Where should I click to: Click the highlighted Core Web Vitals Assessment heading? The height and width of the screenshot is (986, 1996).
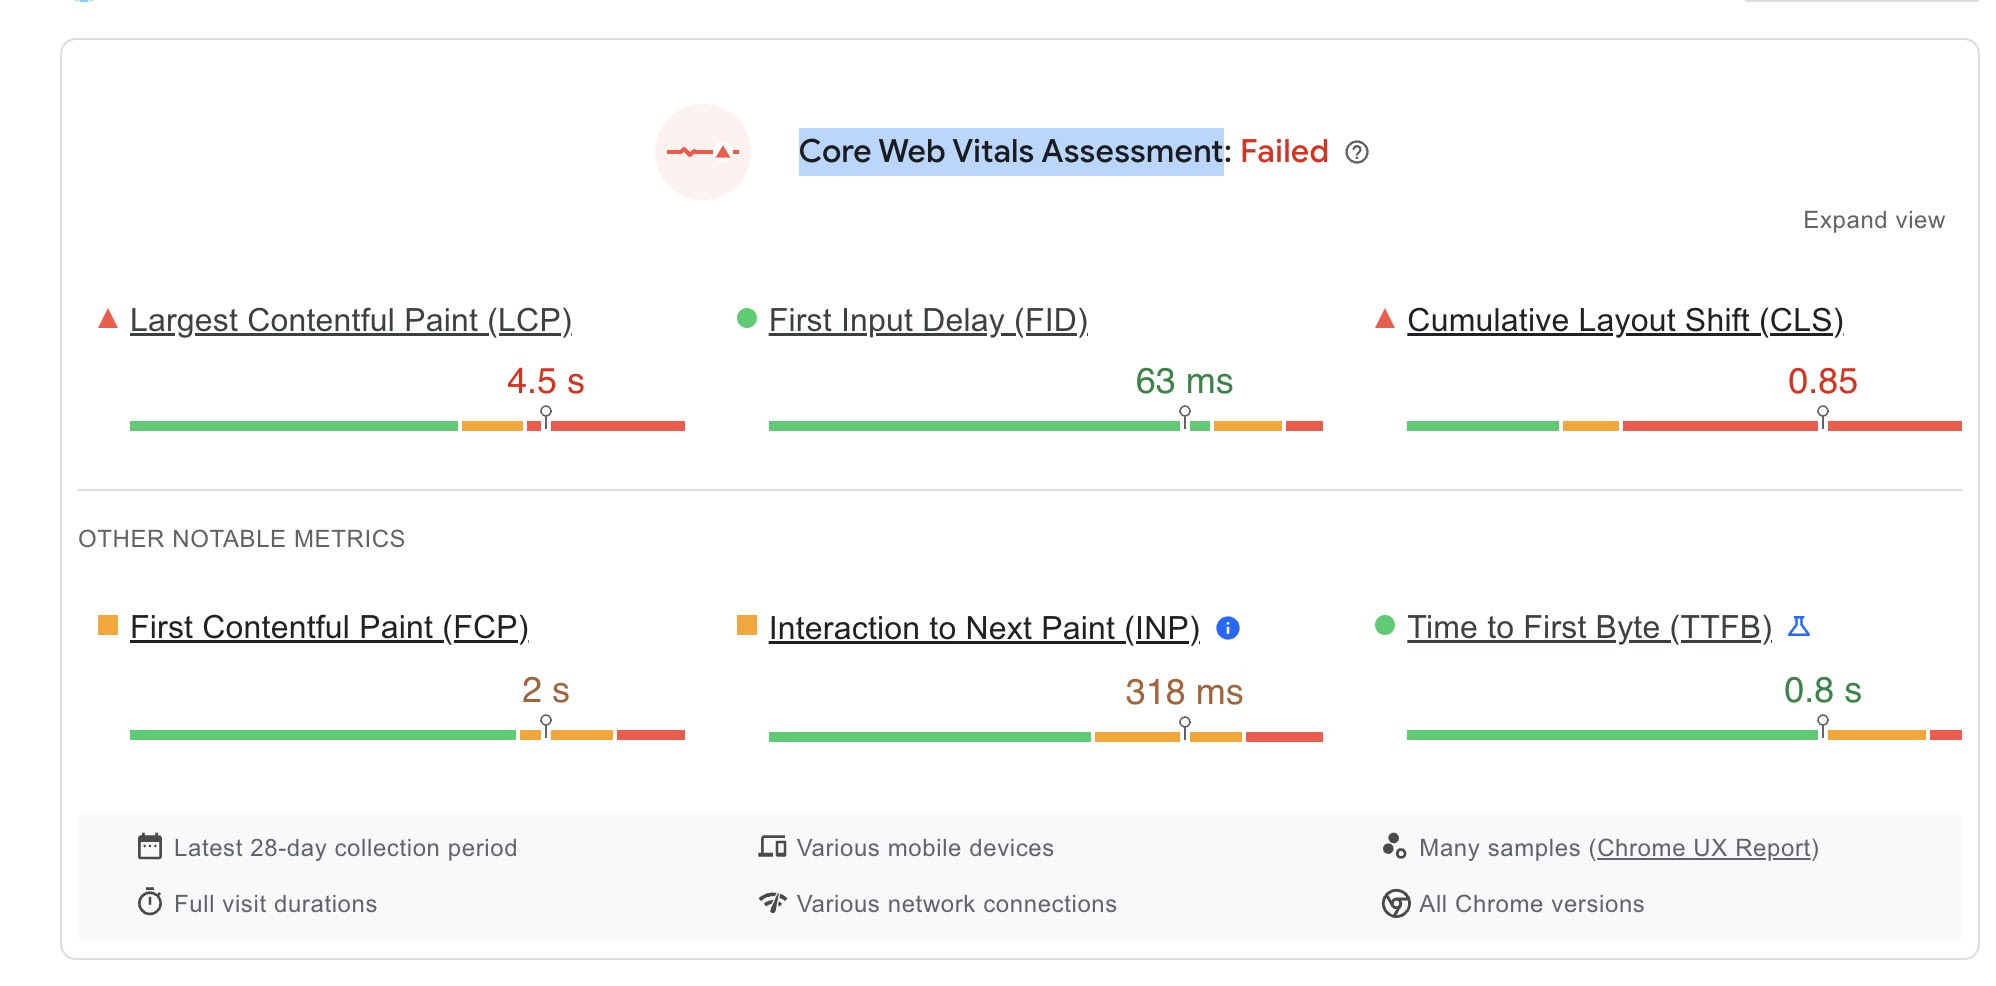tap(1010, 152)
